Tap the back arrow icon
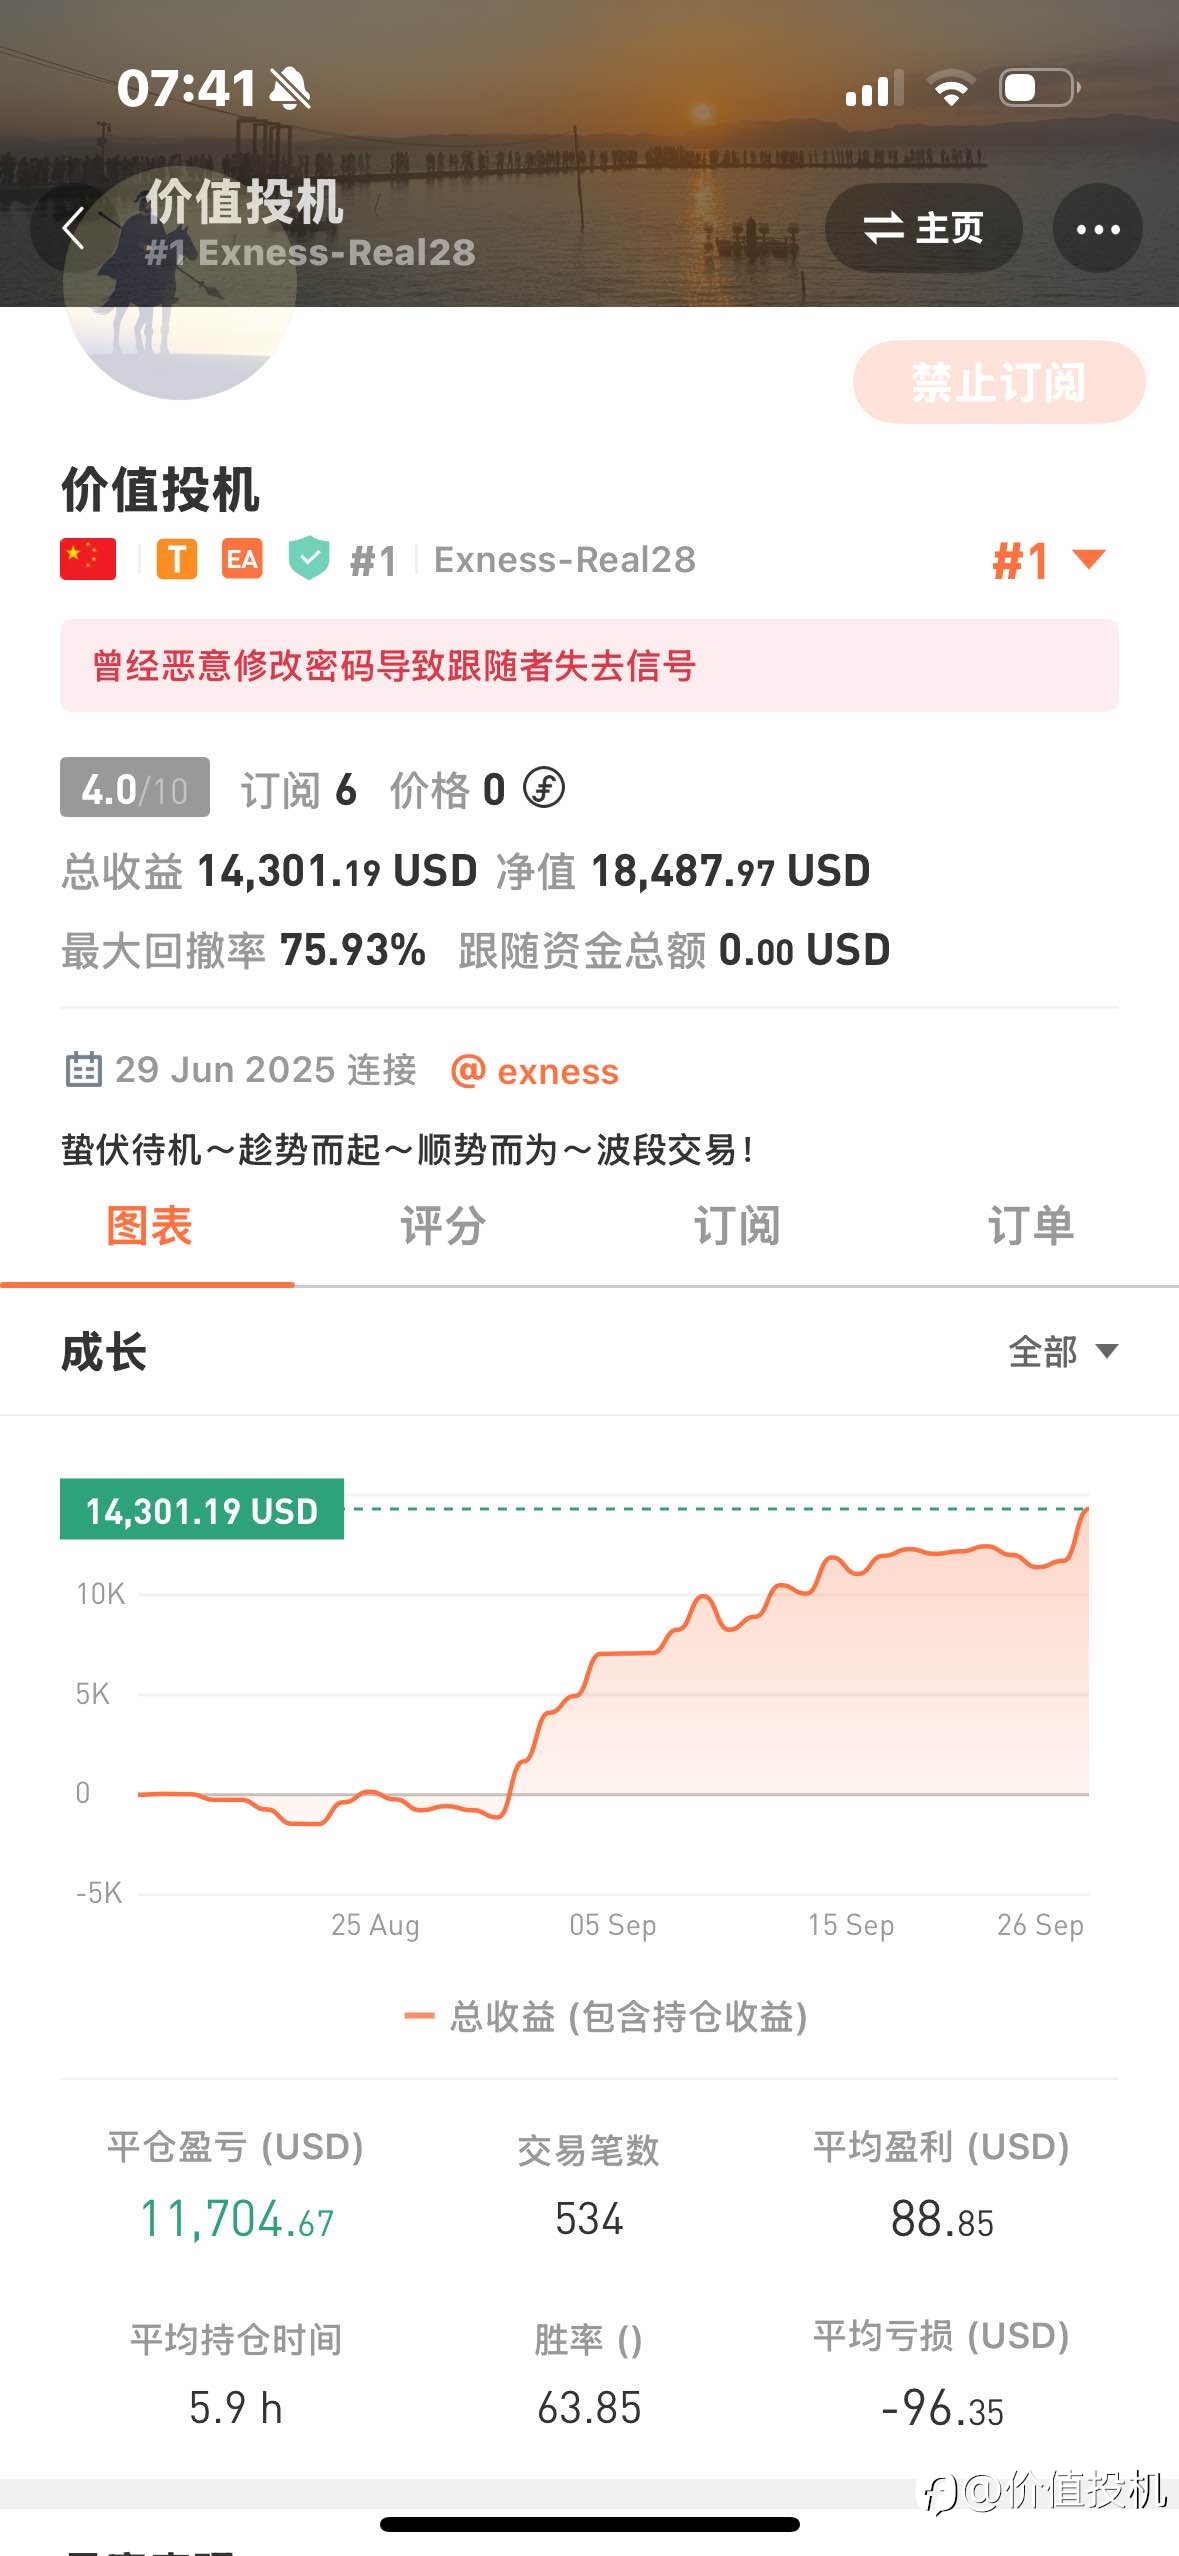 click(x=73, y=228)
